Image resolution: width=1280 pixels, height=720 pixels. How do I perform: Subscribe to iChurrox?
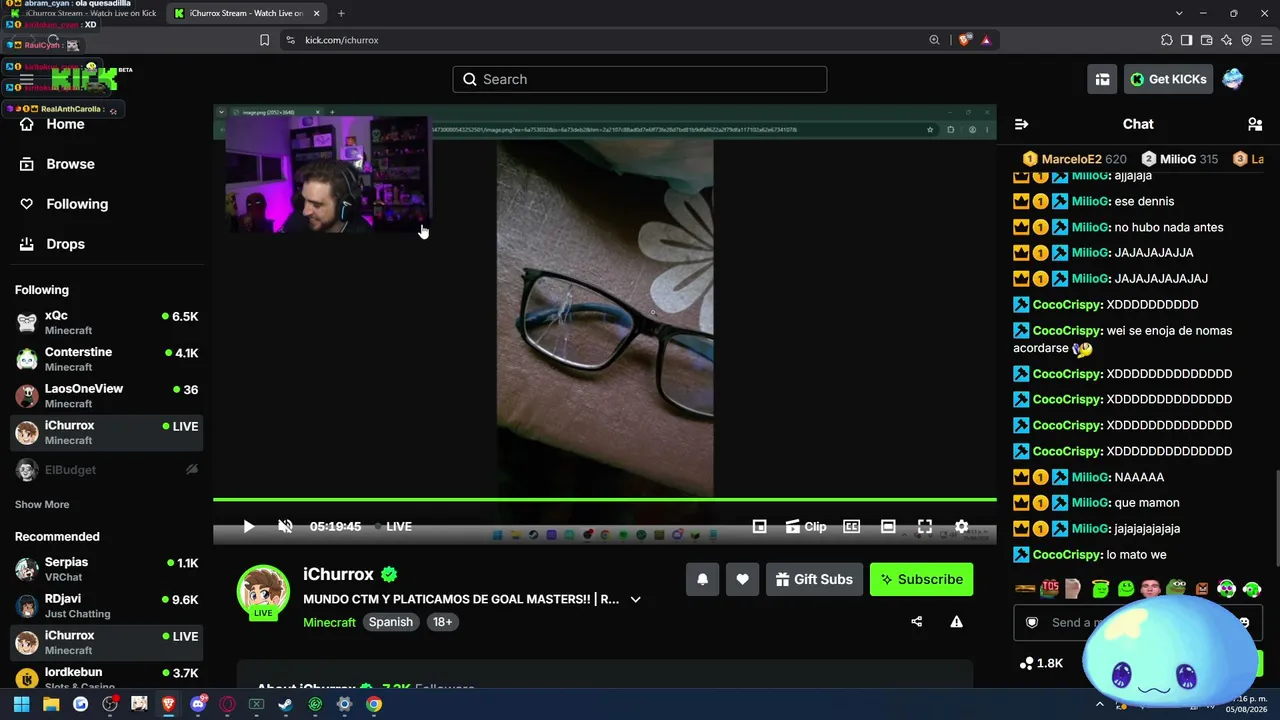[x=921, y=579]
